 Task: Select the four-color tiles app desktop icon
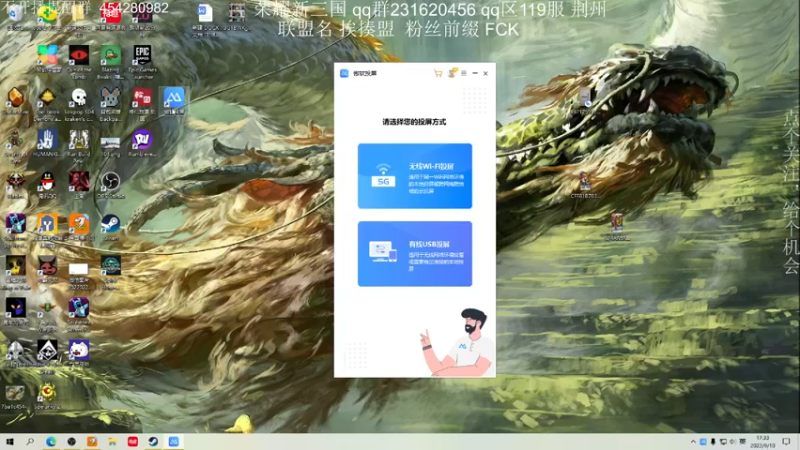(47, 59)
